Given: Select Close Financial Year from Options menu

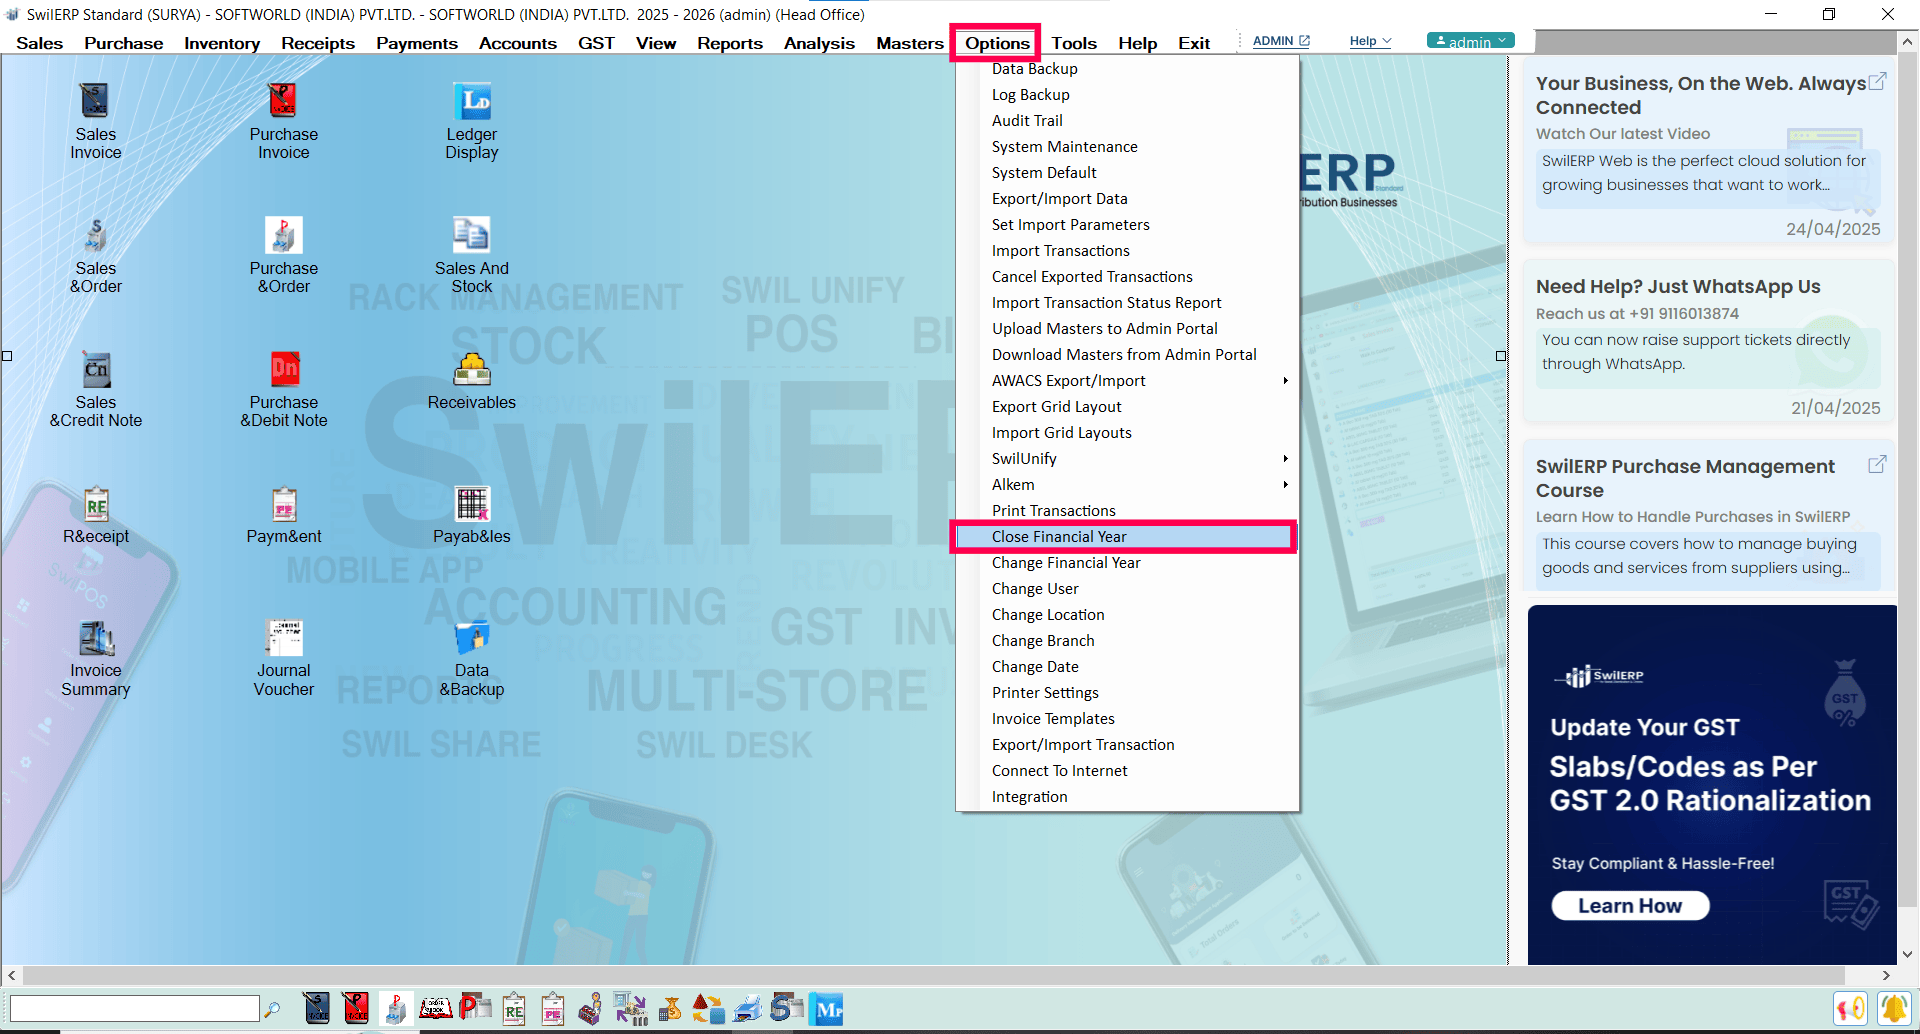Looking at the screenshot, I should coord(1059,537).
